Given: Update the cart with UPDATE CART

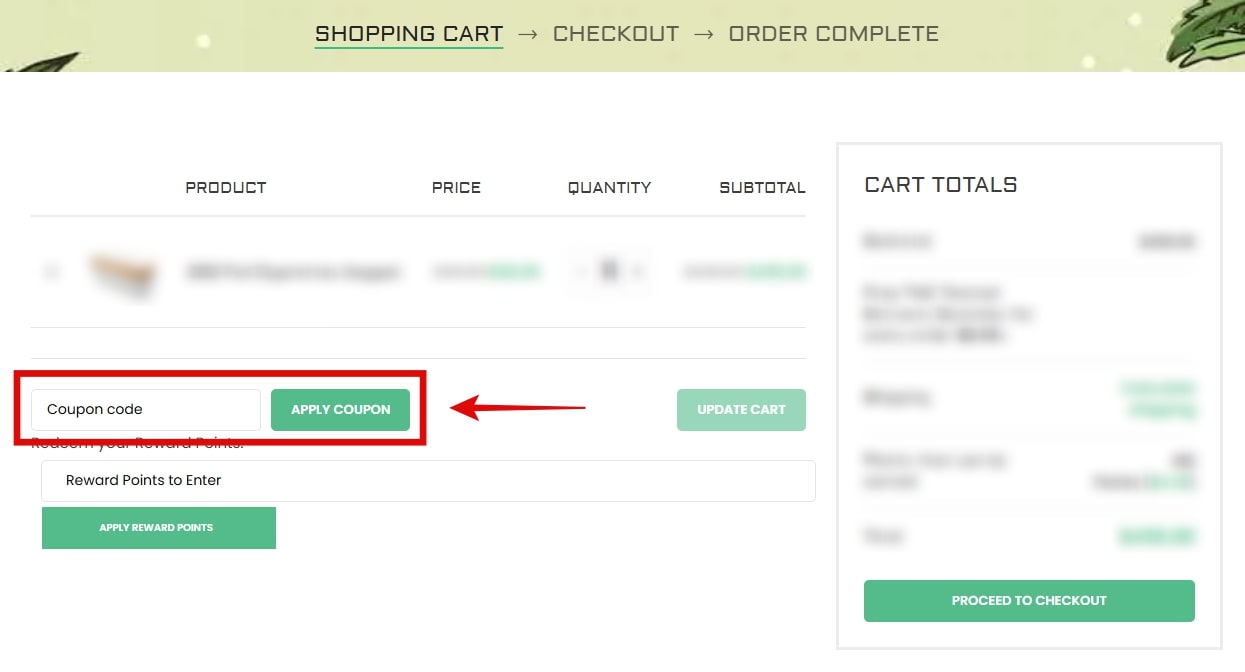Looking at the screenshot, I should pyautogui.click(x=741, y=410).
